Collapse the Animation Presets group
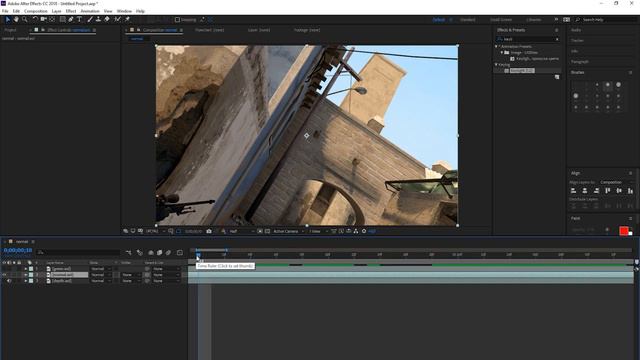The height and width of the screenshot is (360, 640). click(496, 47)
